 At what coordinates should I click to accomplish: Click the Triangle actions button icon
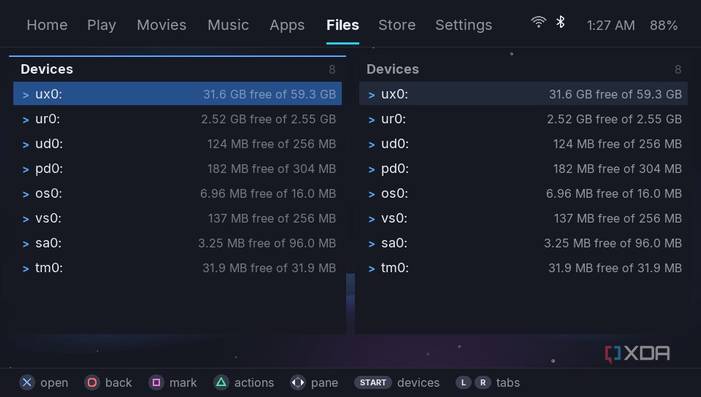pyautogui.click(x=221, y=383)
